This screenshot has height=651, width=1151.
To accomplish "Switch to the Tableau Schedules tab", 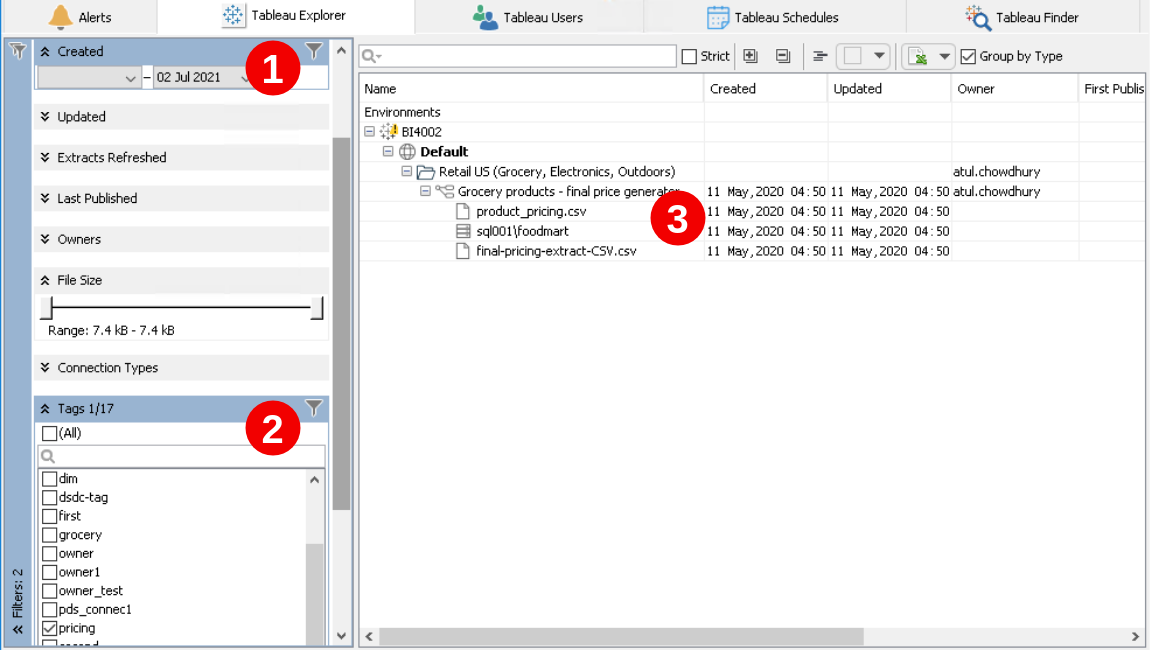I will [772, 17].
